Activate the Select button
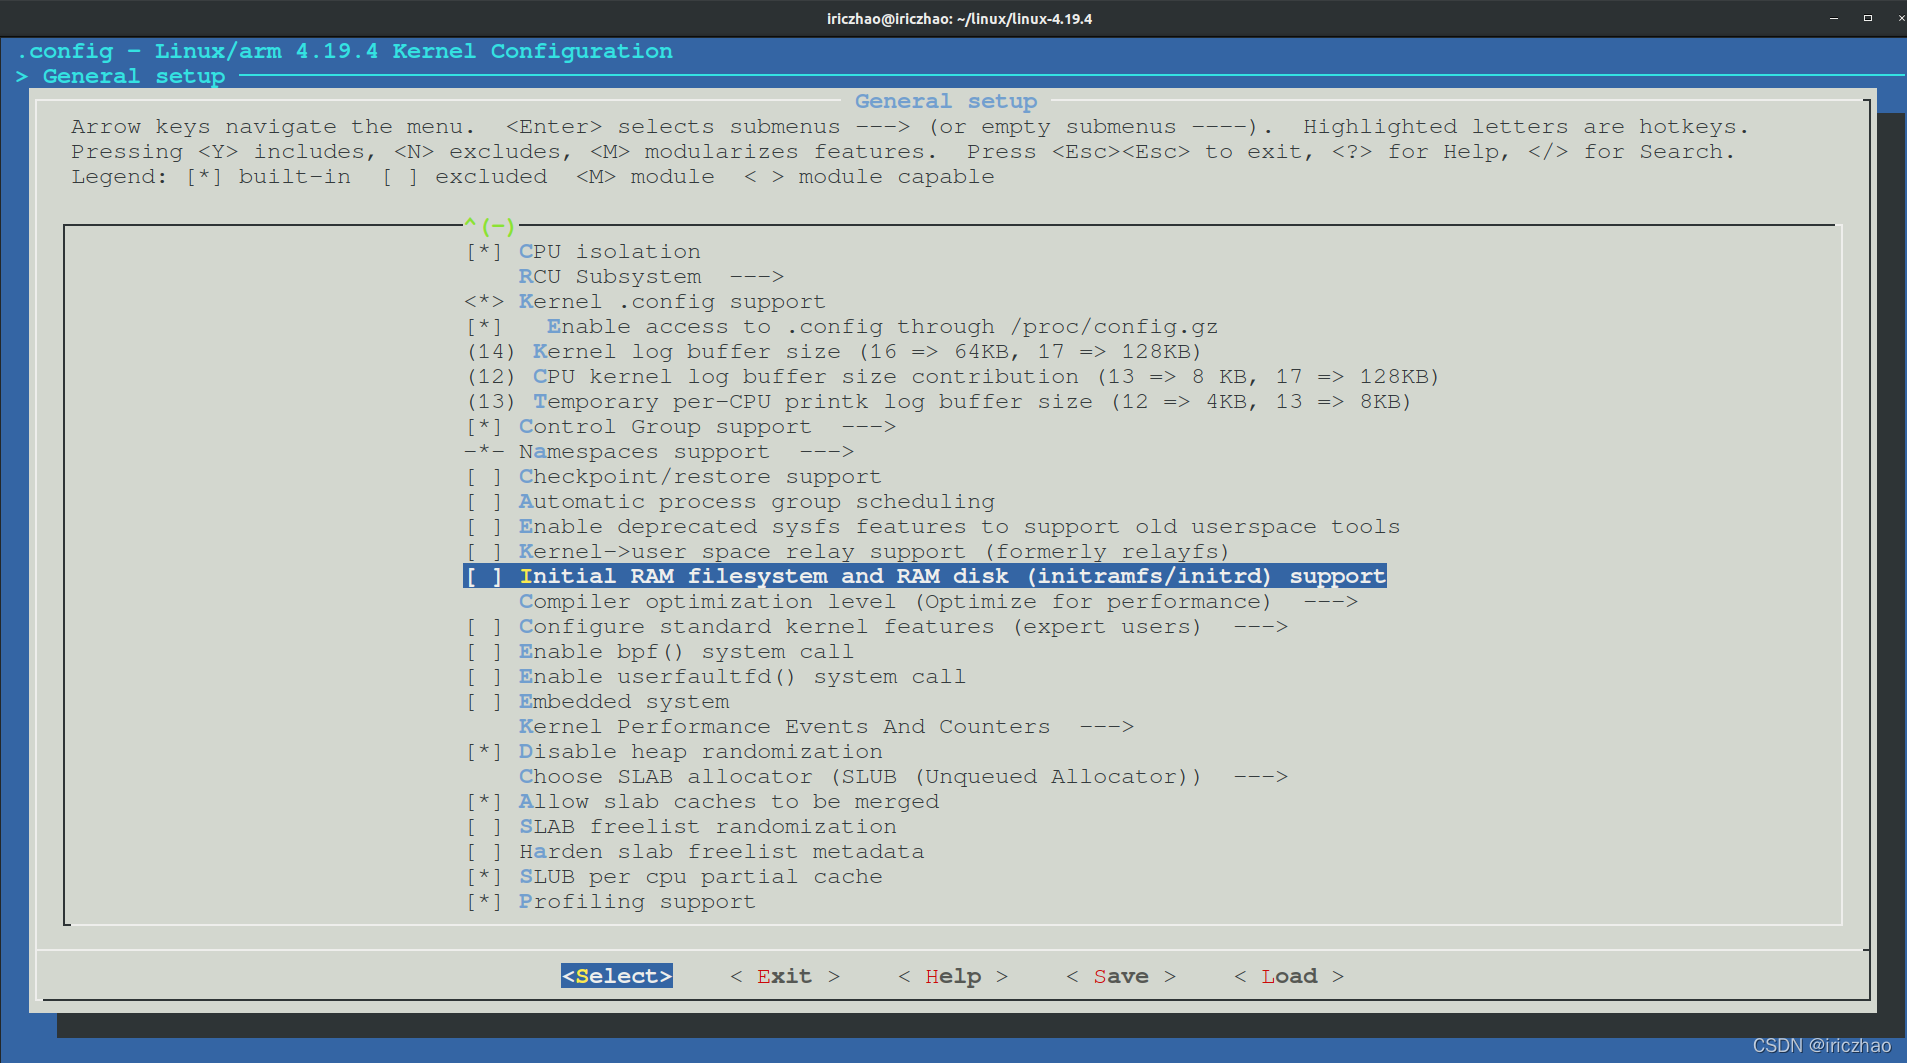 coord(616,975)
